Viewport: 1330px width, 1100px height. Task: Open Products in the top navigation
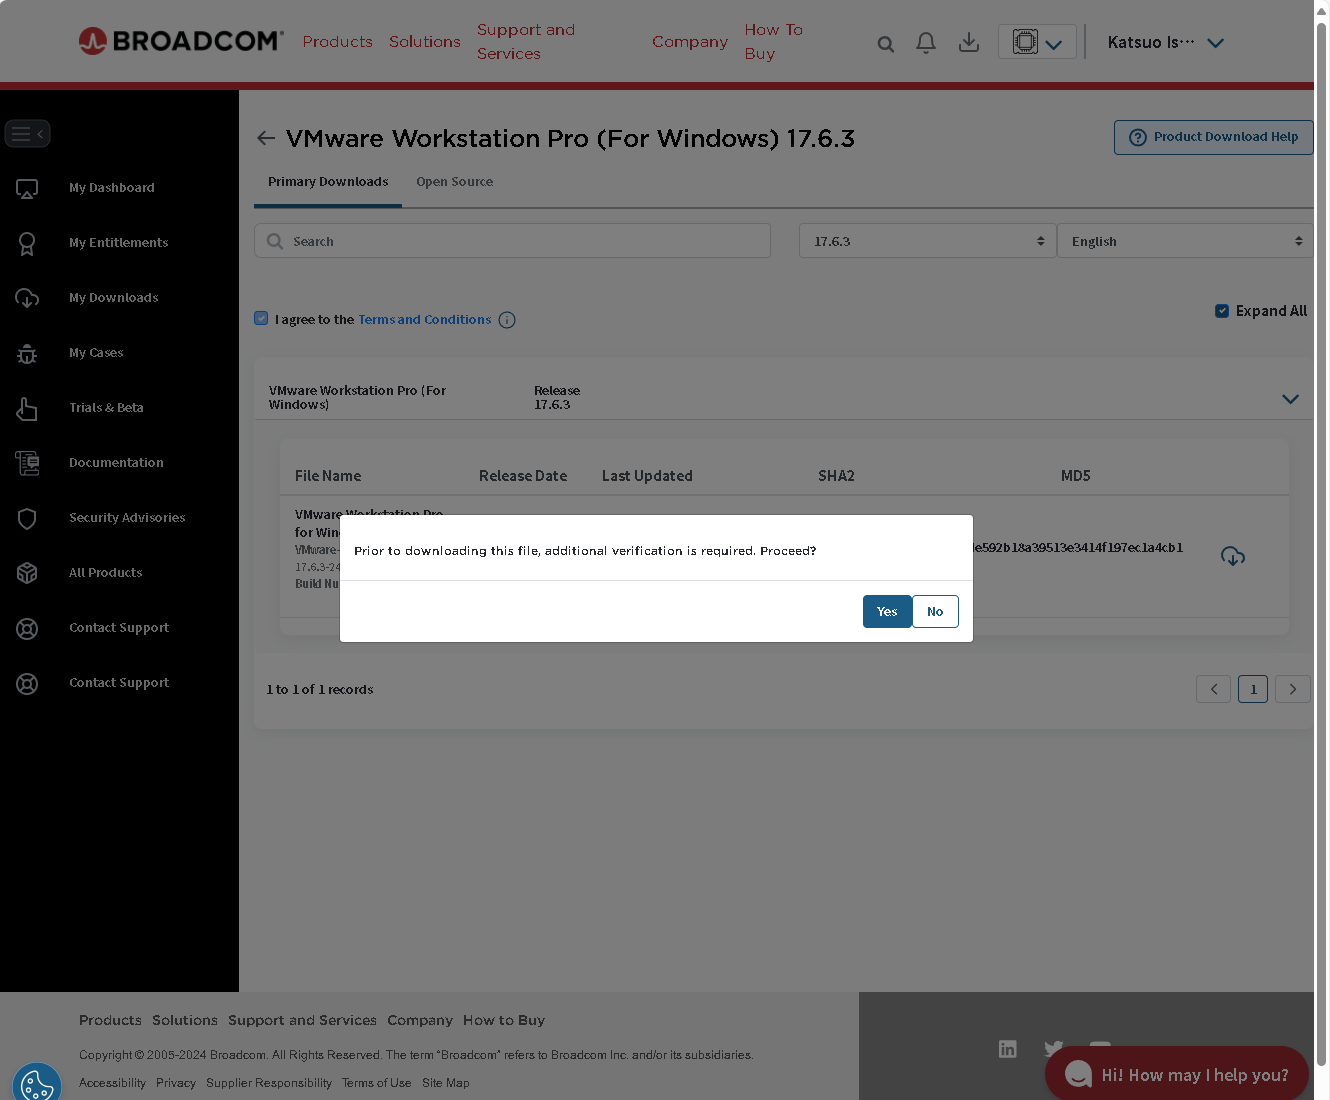coord(338,42)
